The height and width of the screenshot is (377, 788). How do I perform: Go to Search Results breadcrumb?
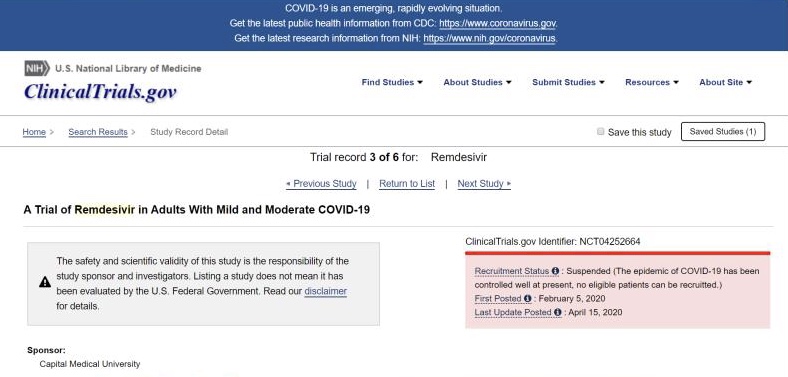[98, 132]
